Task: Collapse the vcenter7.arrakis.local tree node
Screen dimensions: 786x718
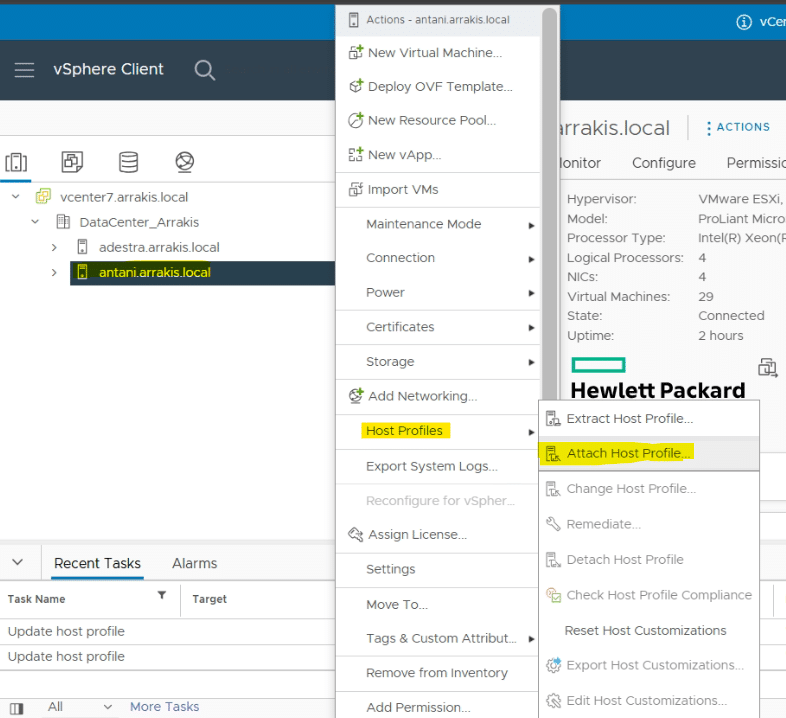Action: tap(16, 197)
